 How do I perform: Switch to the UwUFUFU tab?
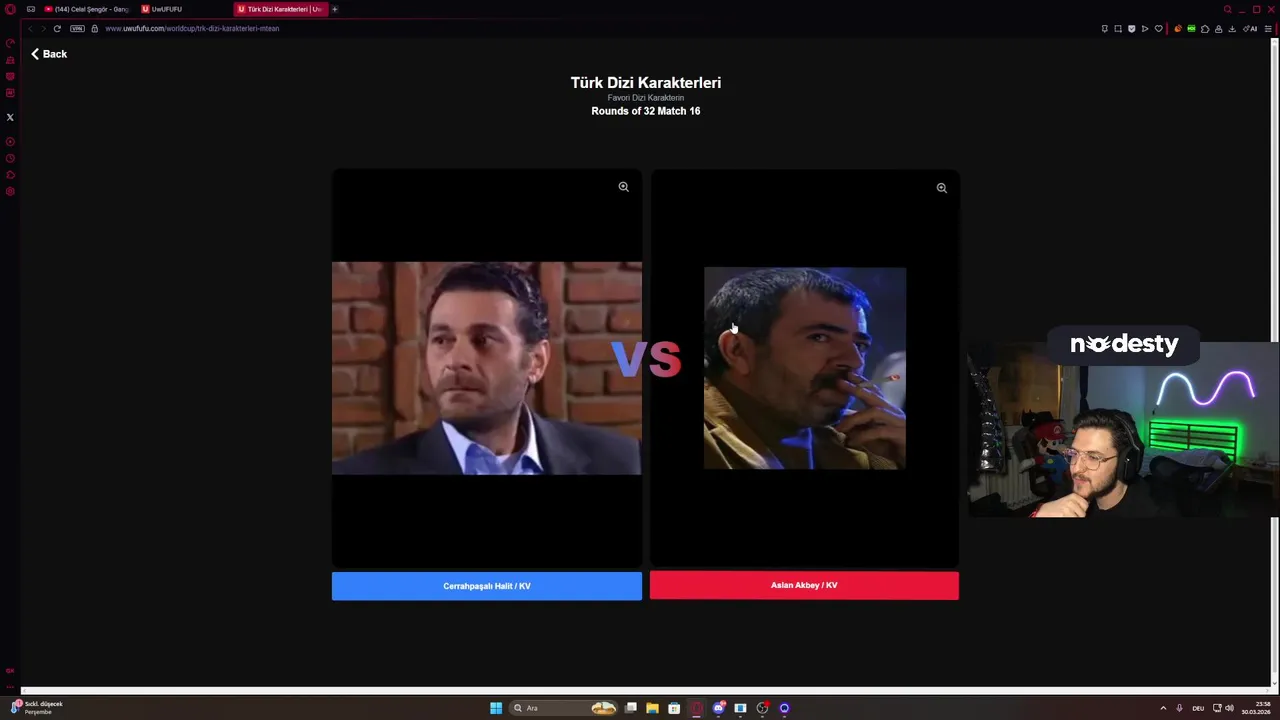pos(162,9)
